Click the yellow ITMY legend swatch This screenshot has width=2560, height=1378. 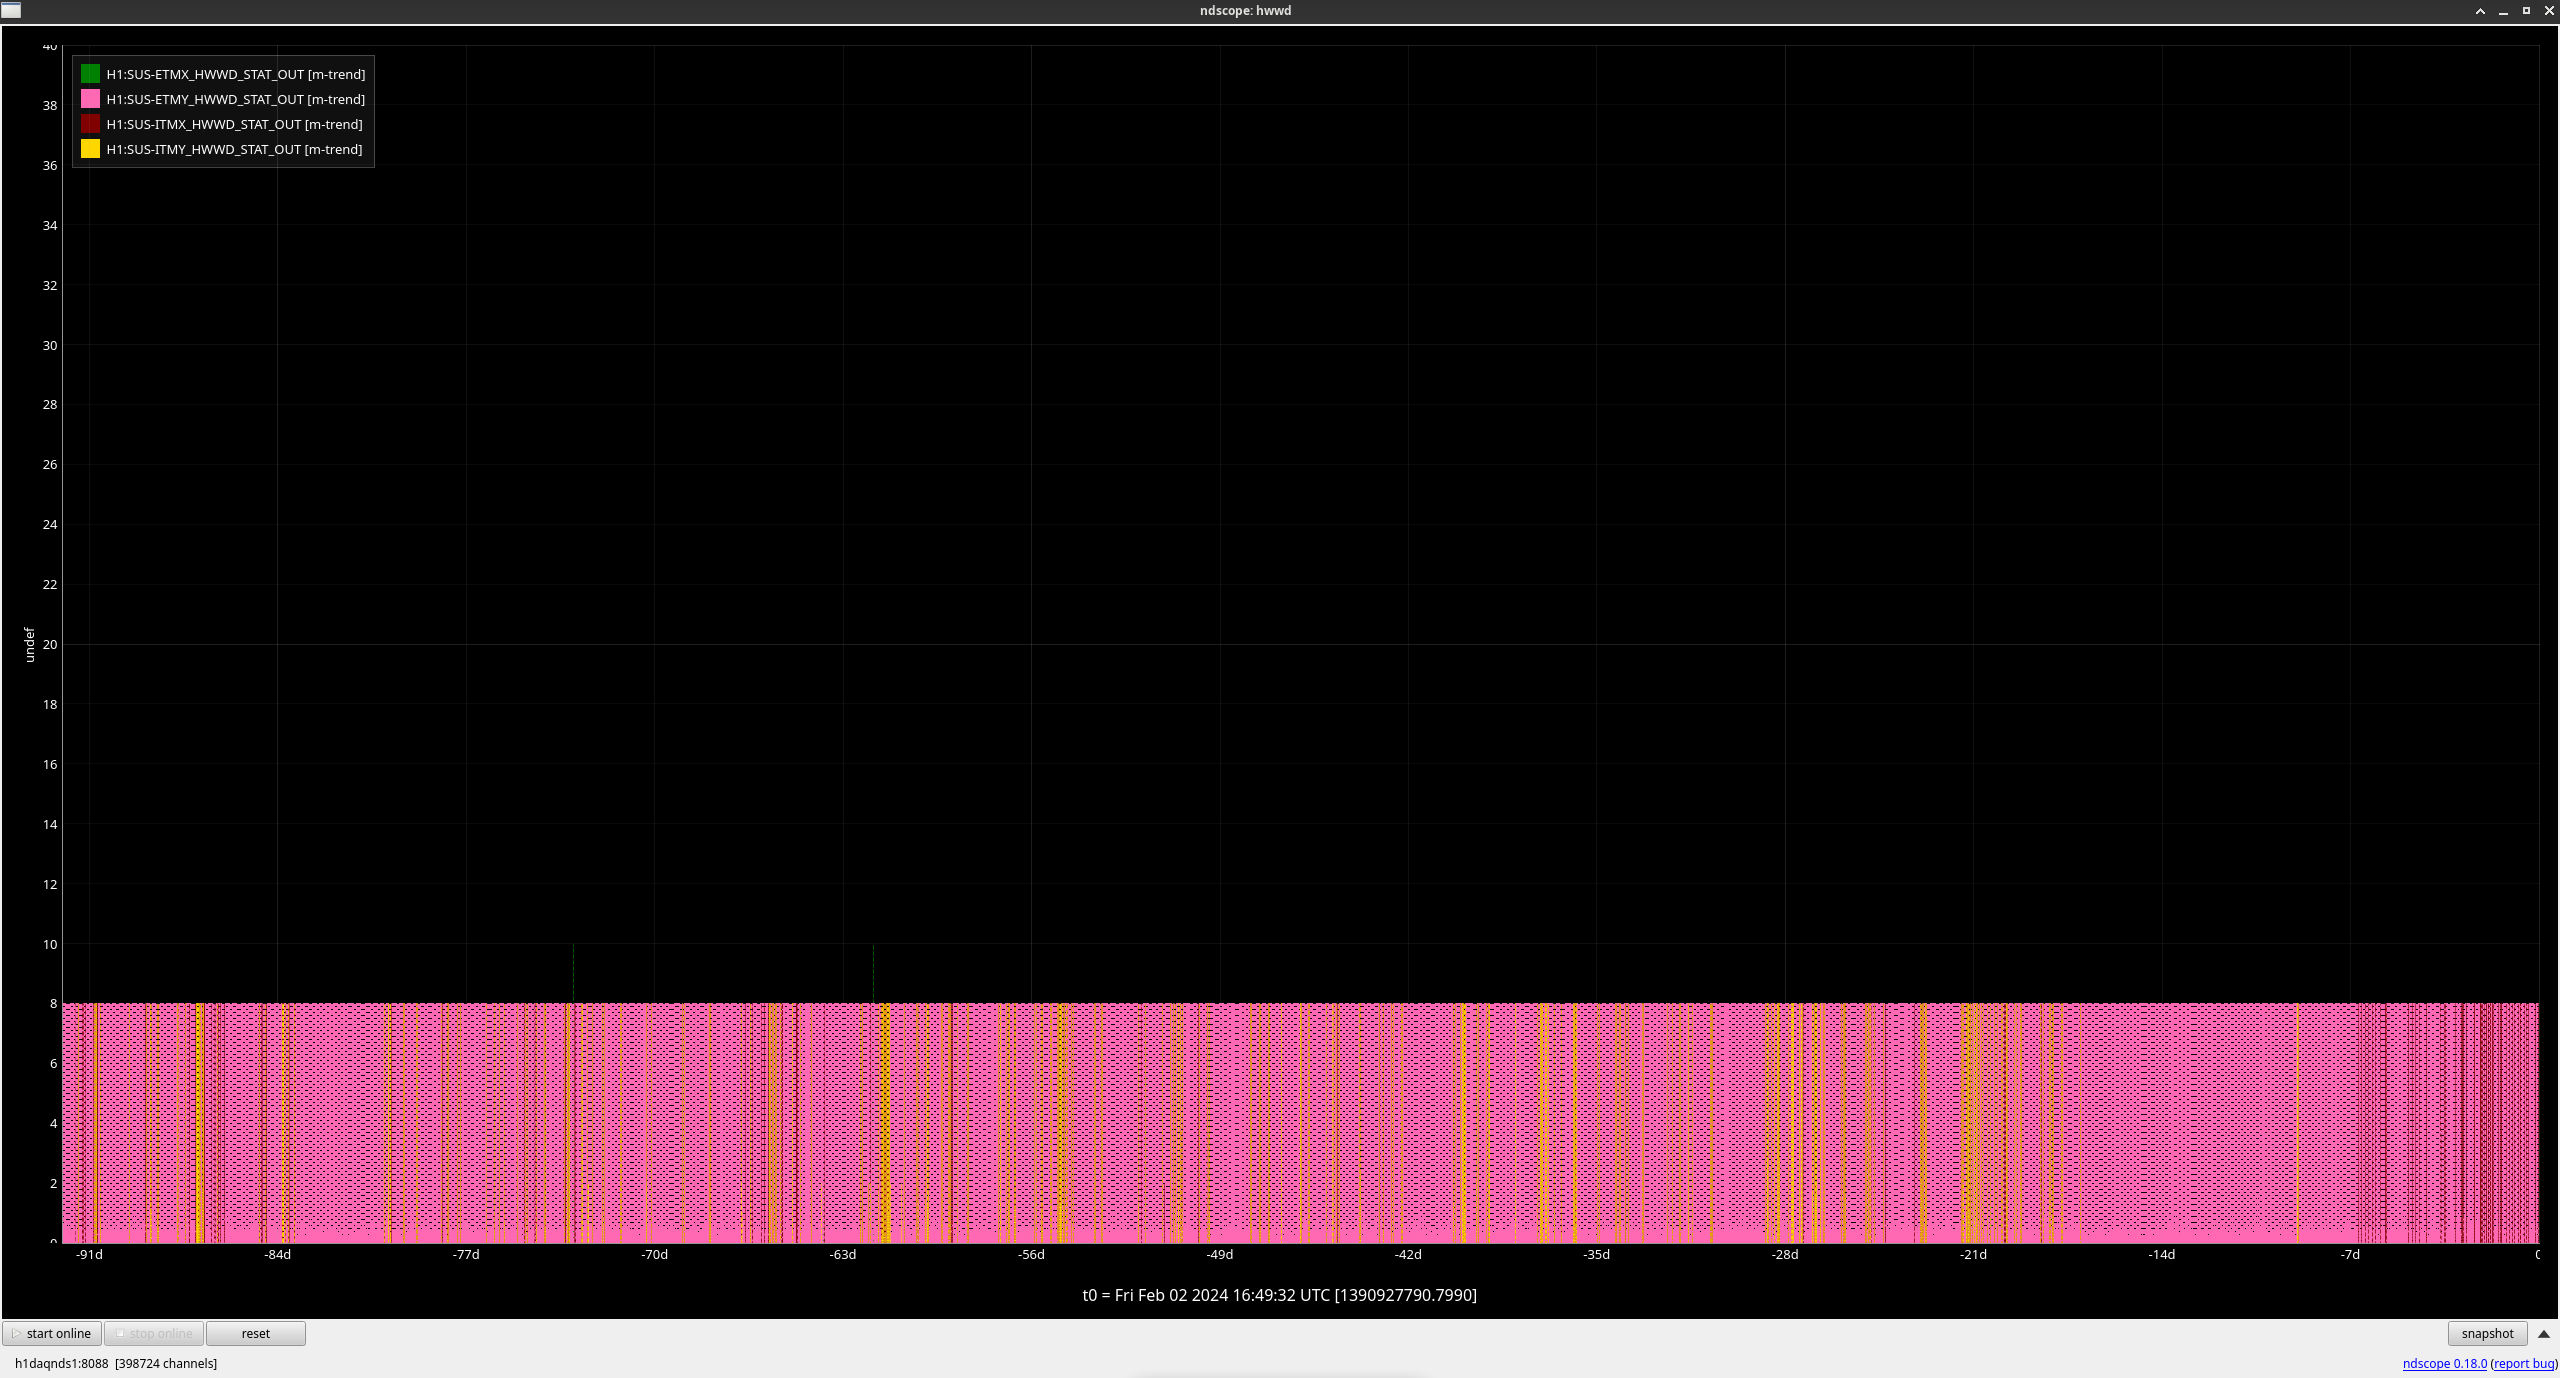tap(90, 149)
